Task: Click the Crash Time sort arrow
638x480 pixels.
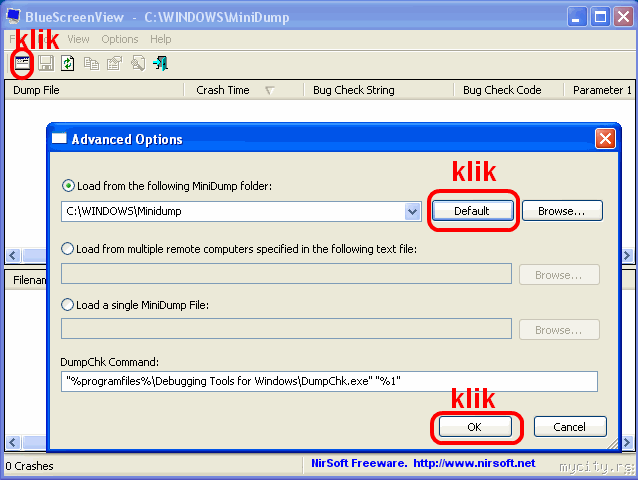Action: point(269,90)
